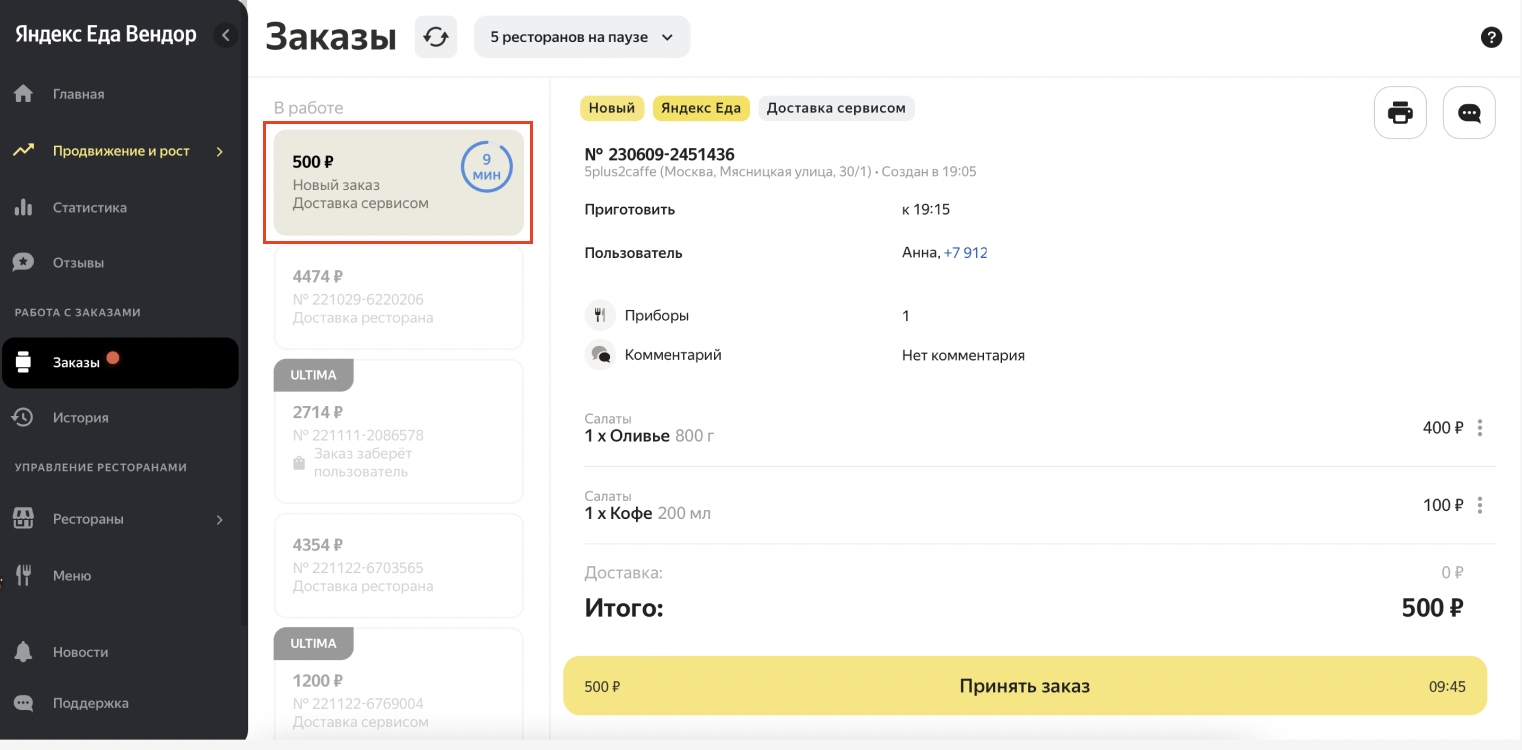1522x750 pixels.
Task: Accept the order with Принять заказ
Action: [1025, 686]
